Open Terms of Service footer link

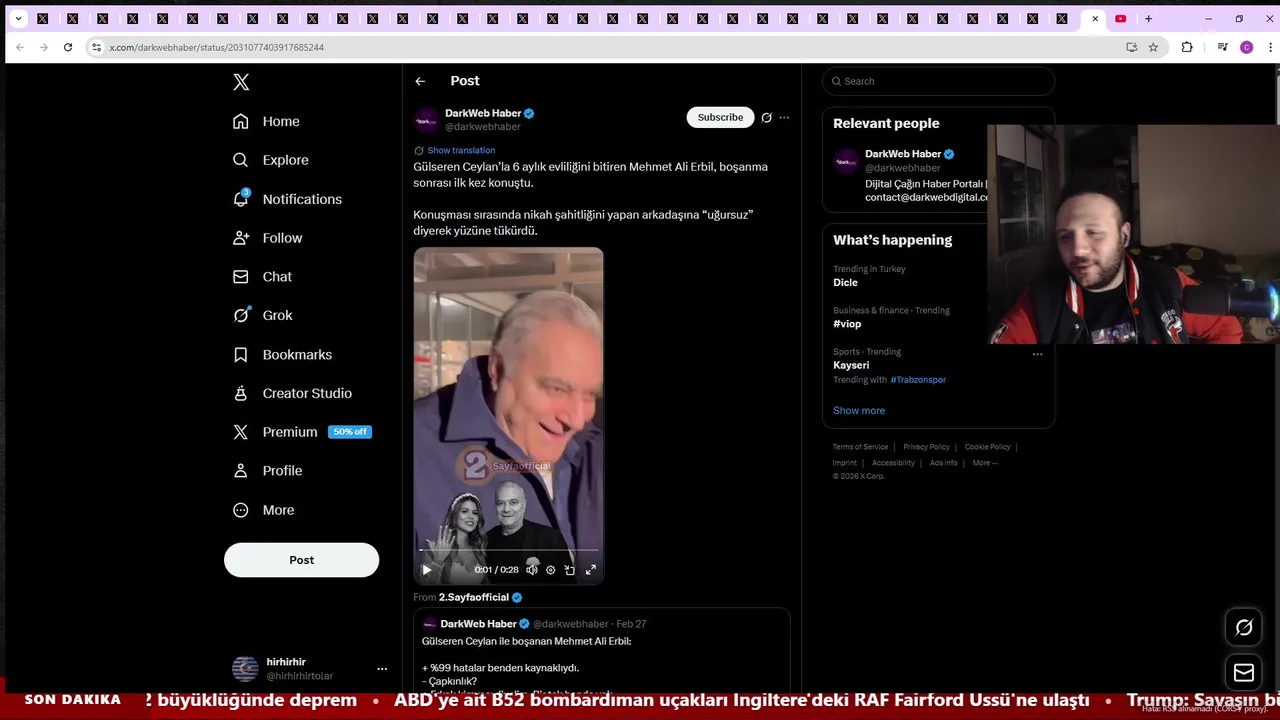tap(860, 447)
